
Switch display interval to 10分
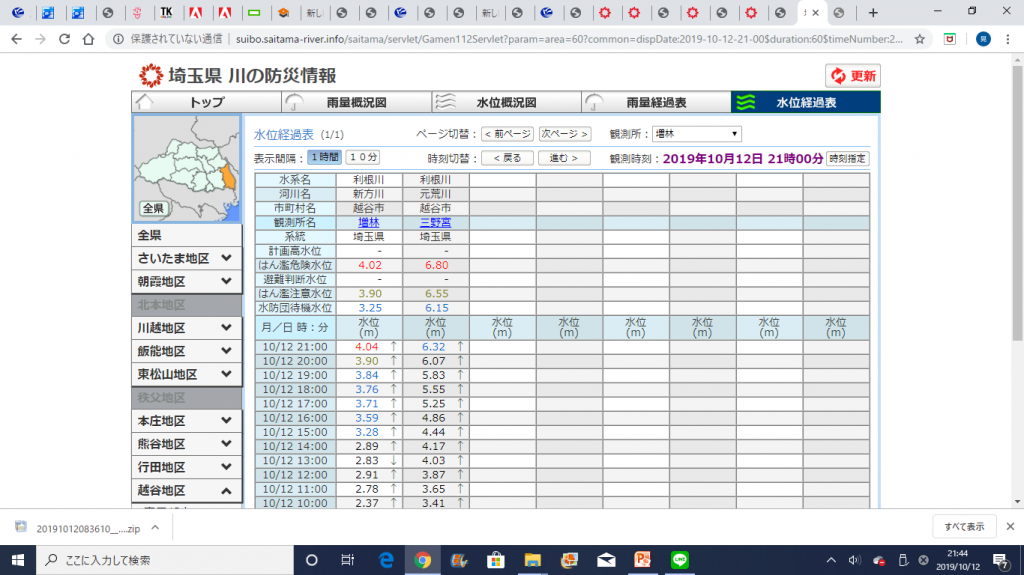tap(363, 157)
